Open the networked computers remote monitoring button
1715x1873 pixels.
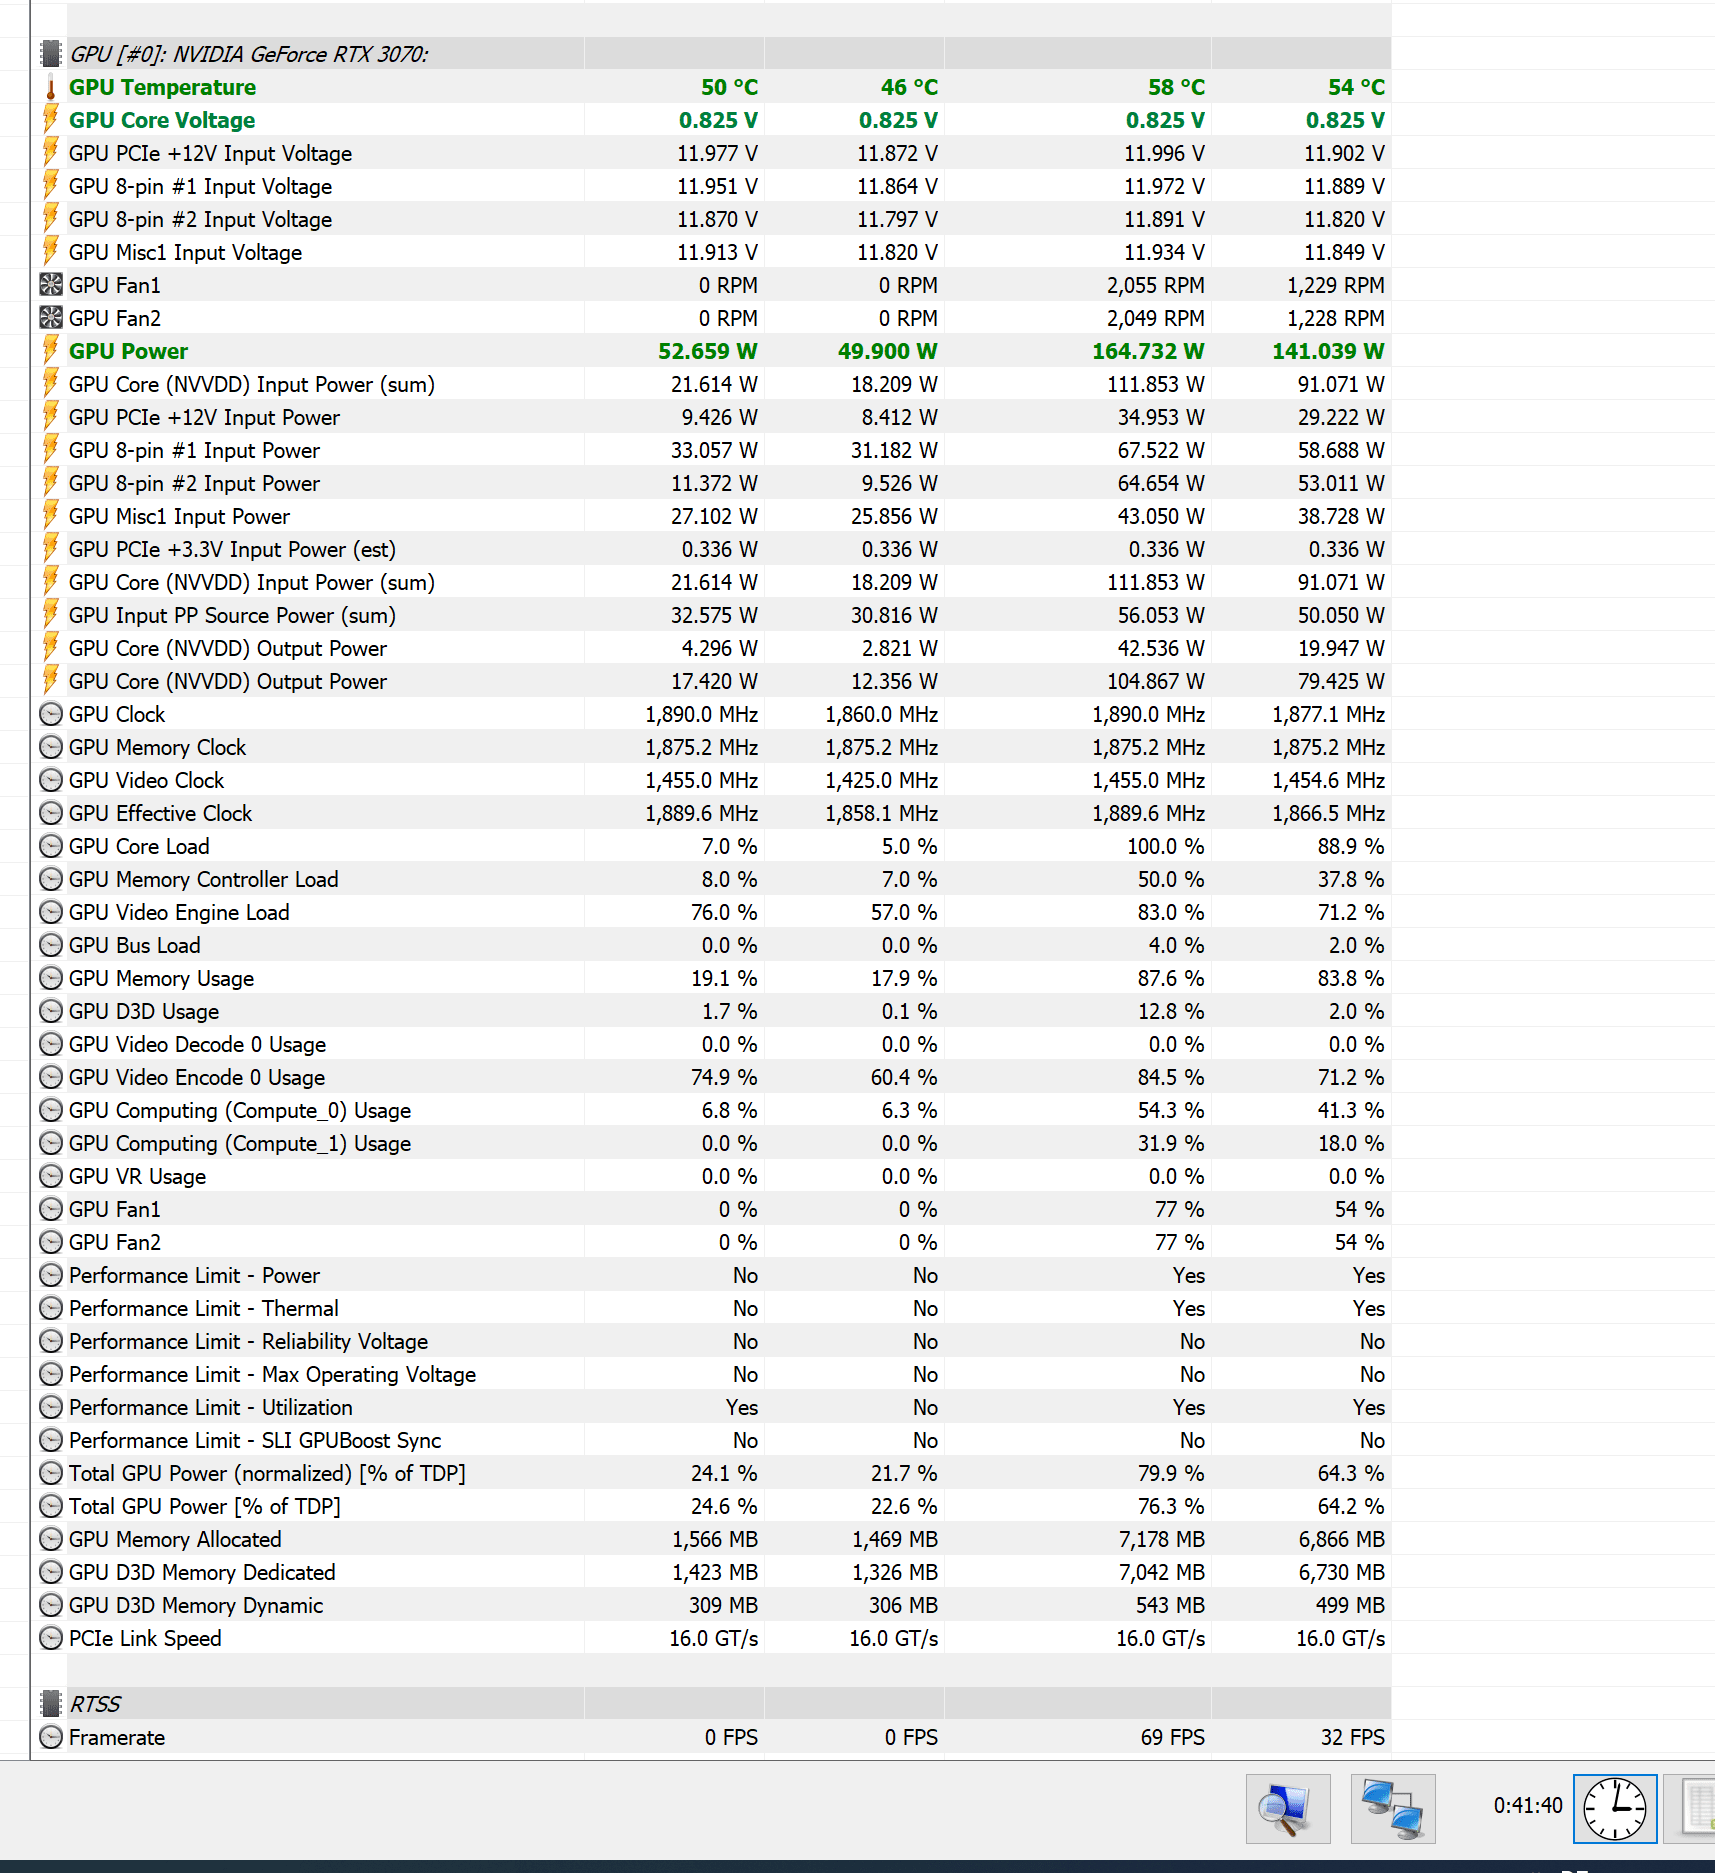[1393, 1809]
